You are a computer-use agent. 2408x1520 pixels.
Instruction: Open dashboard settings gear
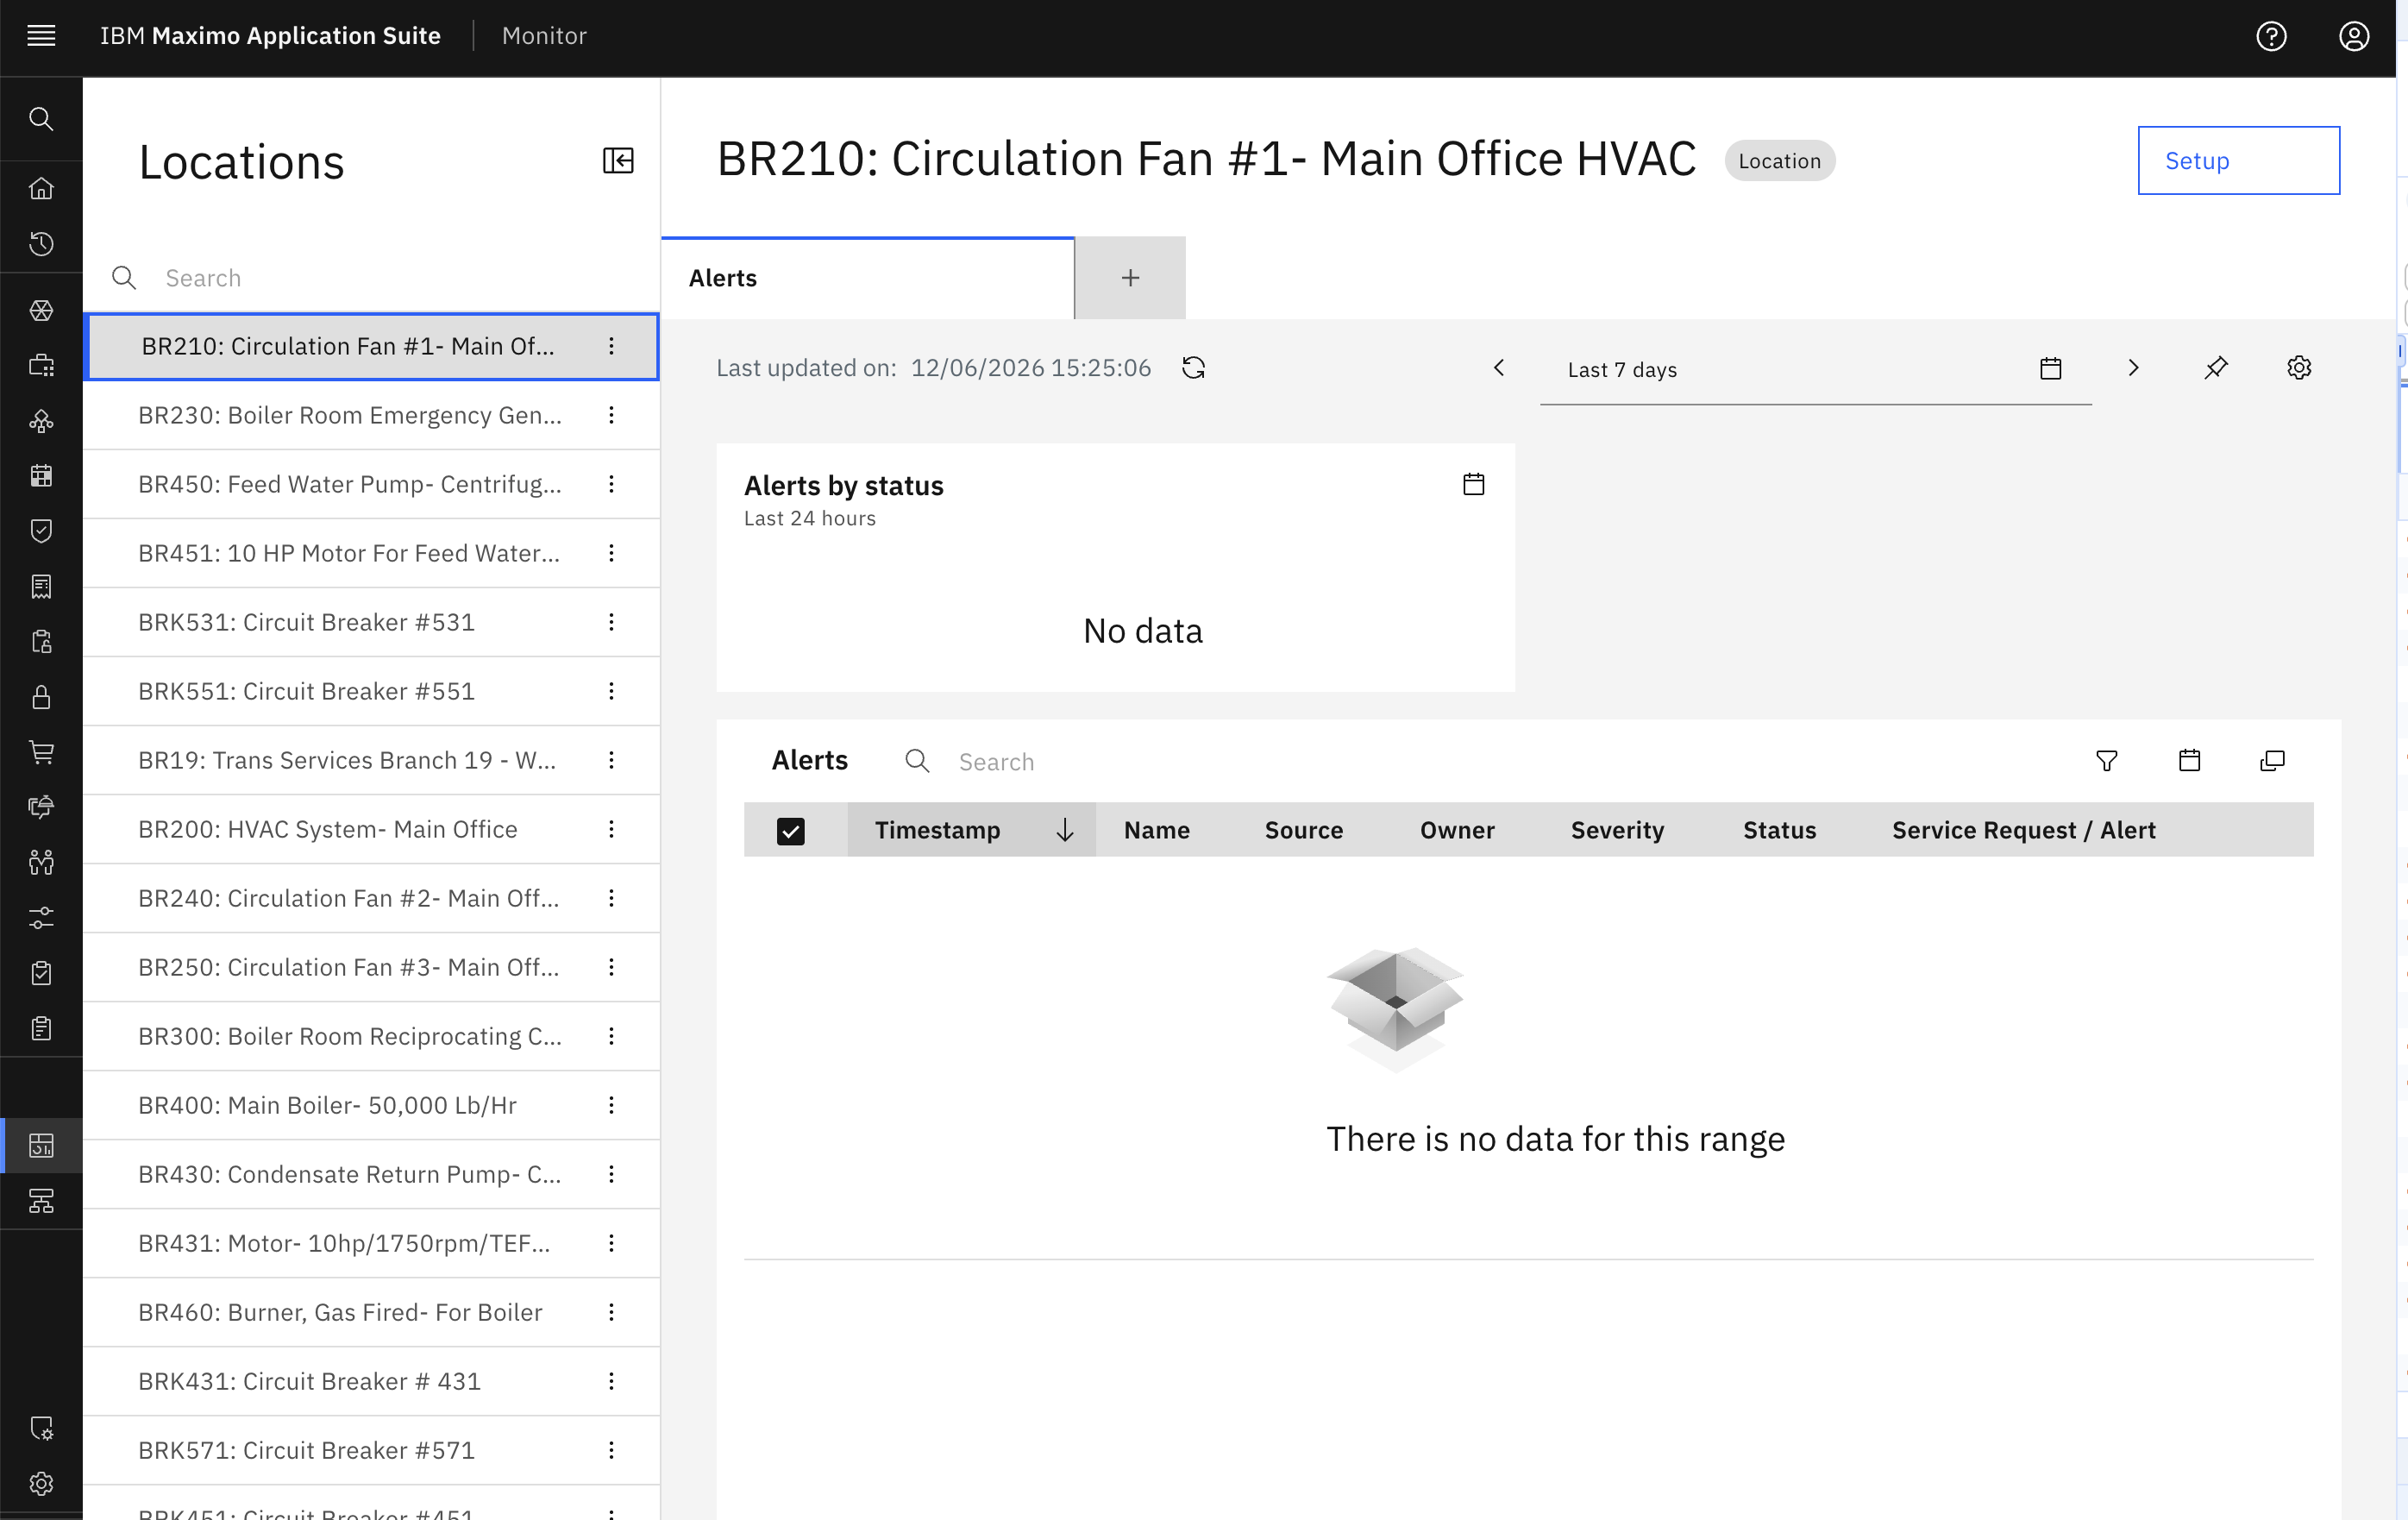[x=2299, y=368]
